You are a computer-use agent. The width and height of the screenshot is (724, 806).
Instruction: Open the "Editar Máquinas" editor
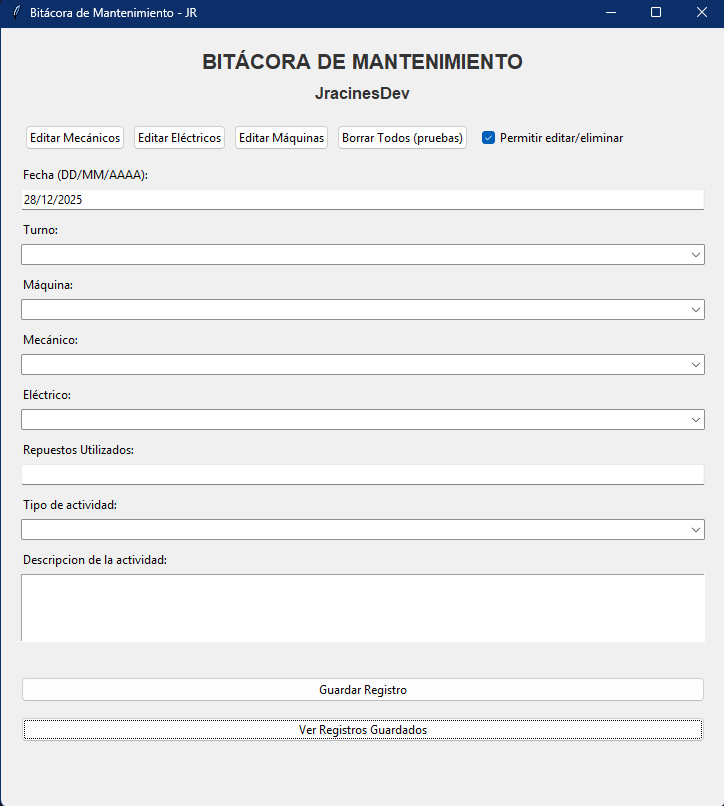click(x=281, y=138)
